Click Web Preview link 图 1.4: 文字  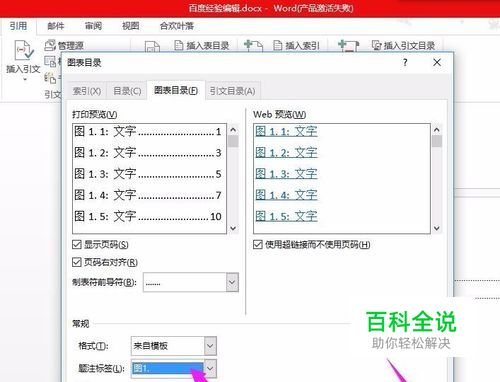click(286, 195)
